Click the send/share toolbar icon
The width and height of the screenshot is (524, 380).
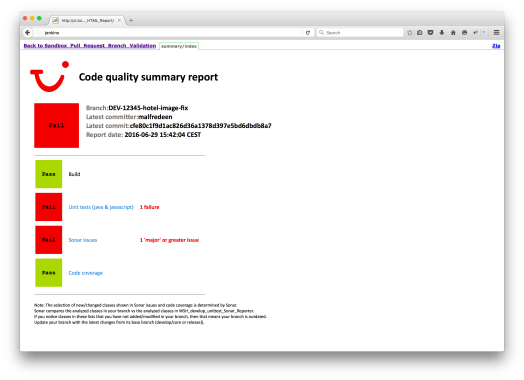point(476,32)
